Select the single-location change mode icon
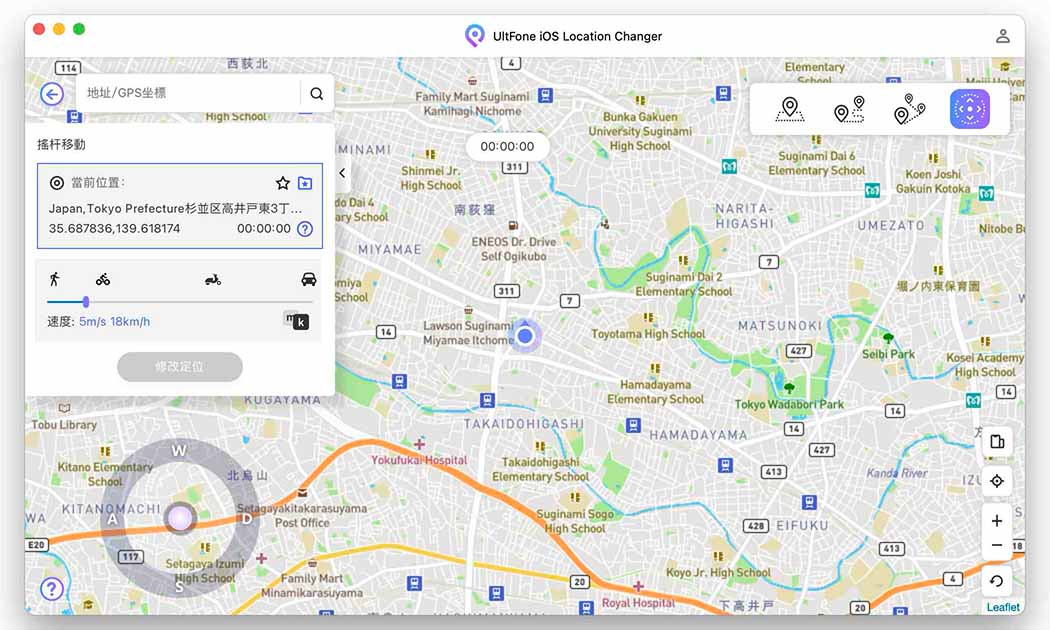 tap(790, 110)
